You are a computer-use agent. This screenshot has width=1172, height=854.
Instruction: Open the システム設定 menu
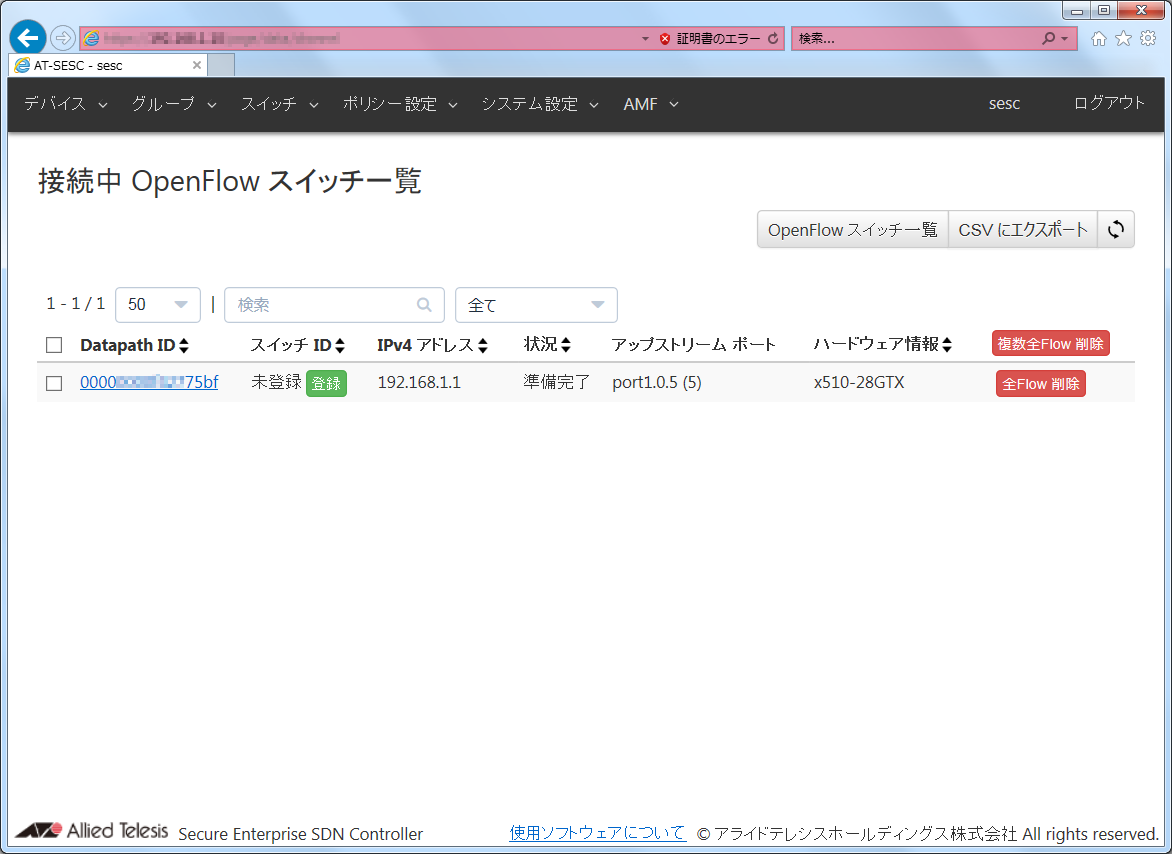[x=540, y=105]
